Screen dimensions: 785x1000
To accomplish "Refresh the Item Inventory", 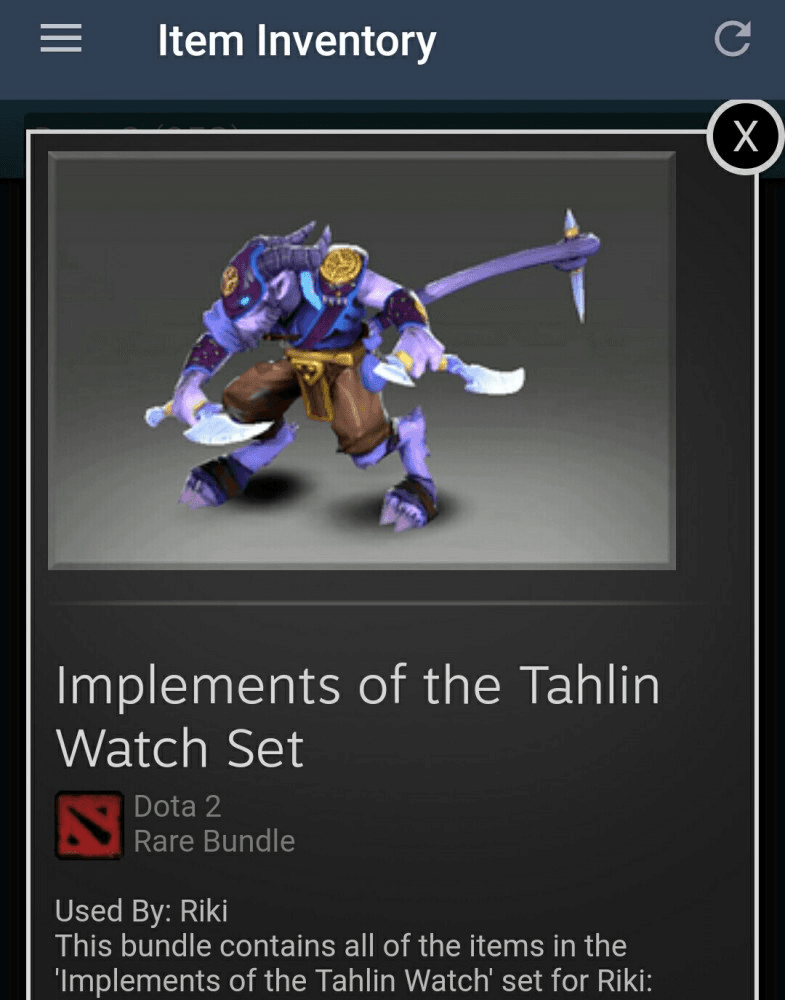I will (x=732, y=39).
